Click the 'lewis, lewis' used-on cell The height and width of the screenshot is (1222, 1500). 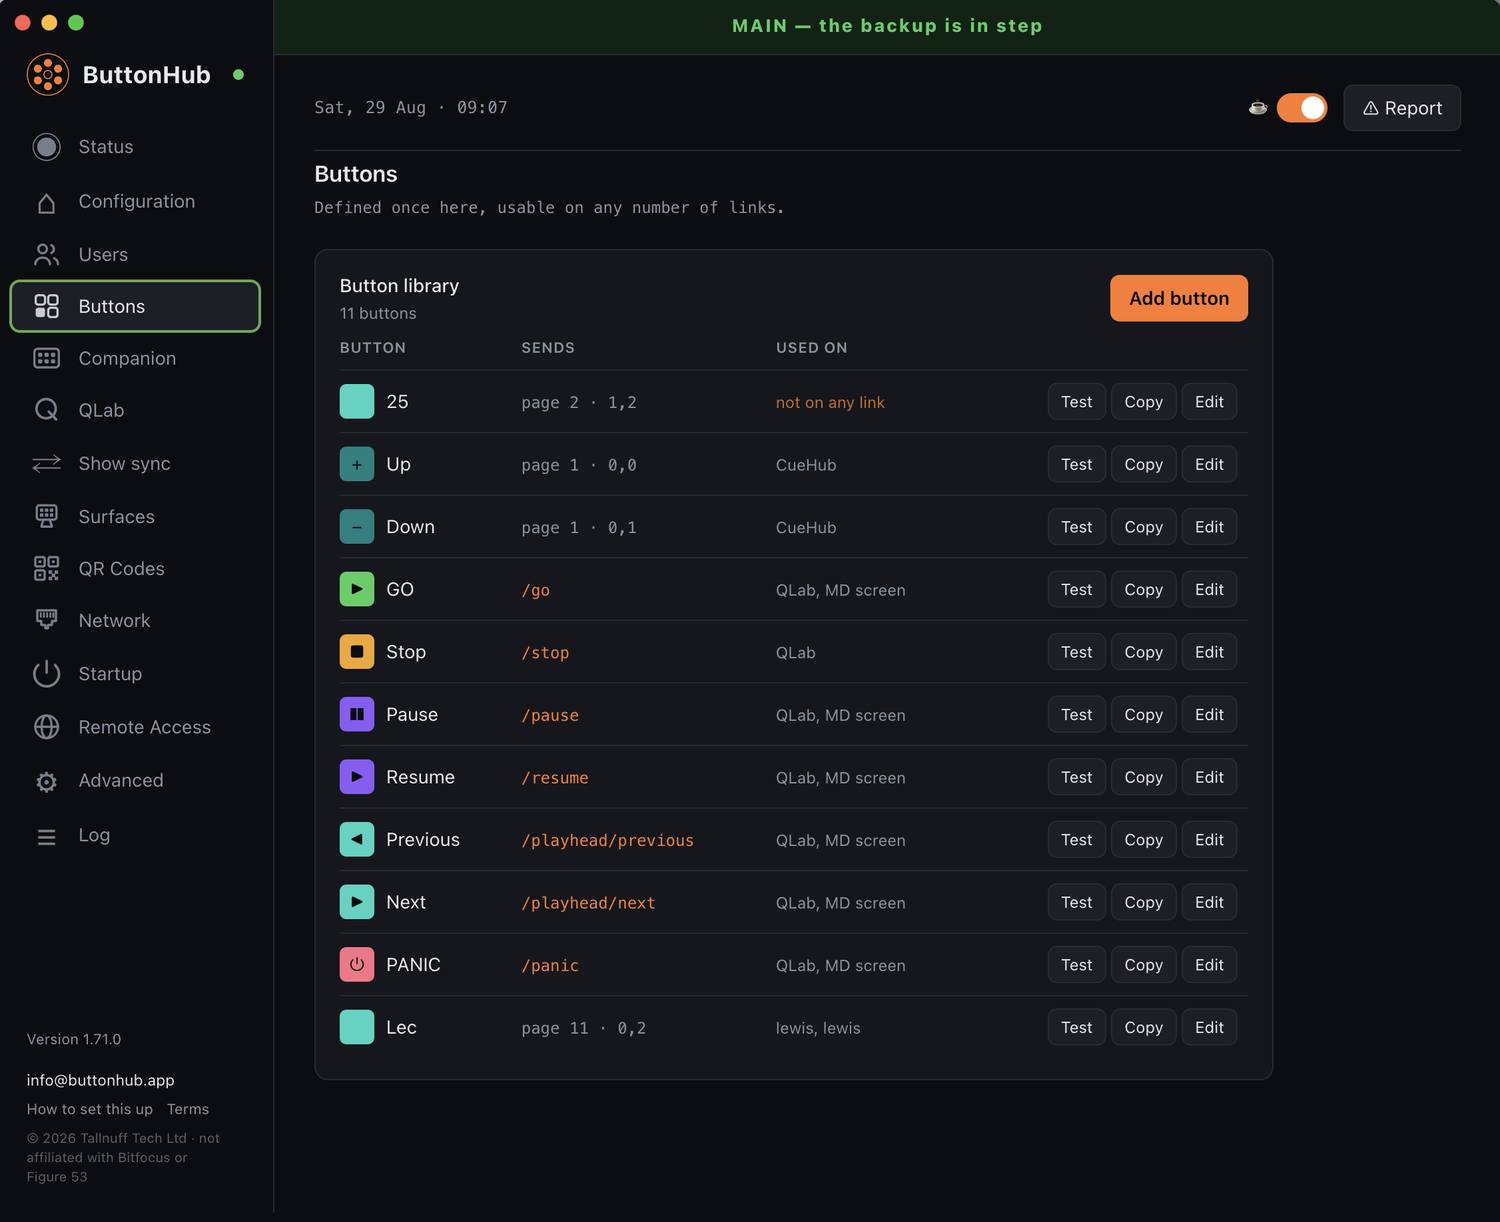818,1028
